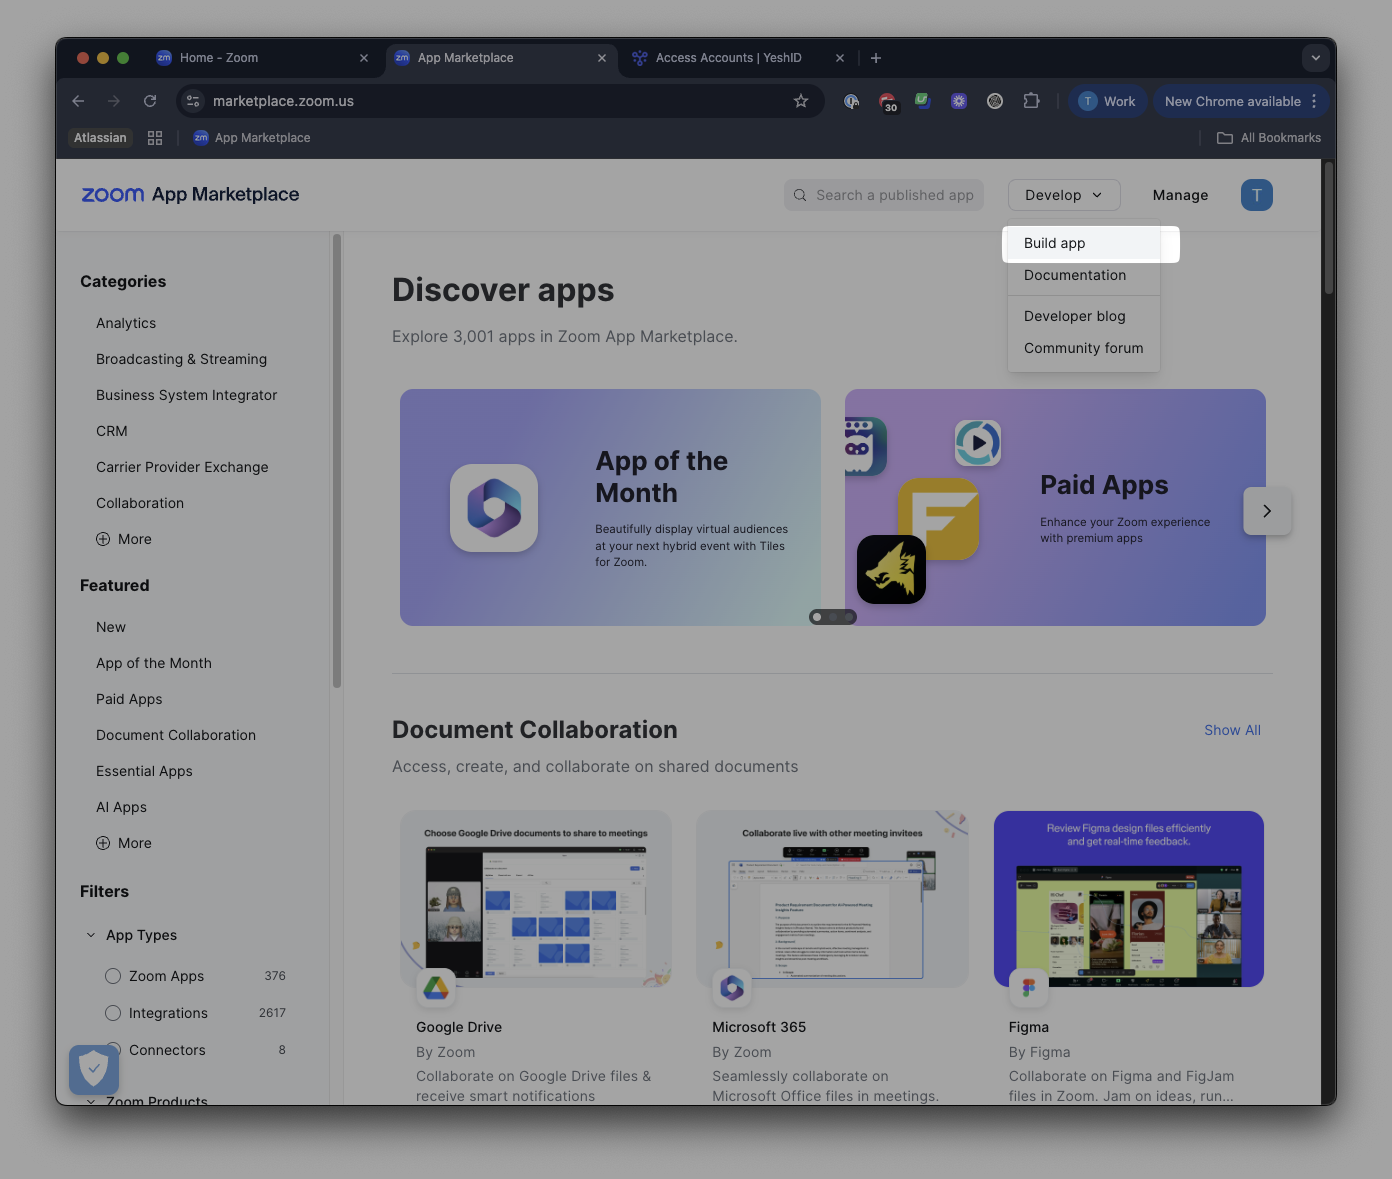
Task: Open the Chrome extensions puzzle icon
Action: pos(1031,101)
